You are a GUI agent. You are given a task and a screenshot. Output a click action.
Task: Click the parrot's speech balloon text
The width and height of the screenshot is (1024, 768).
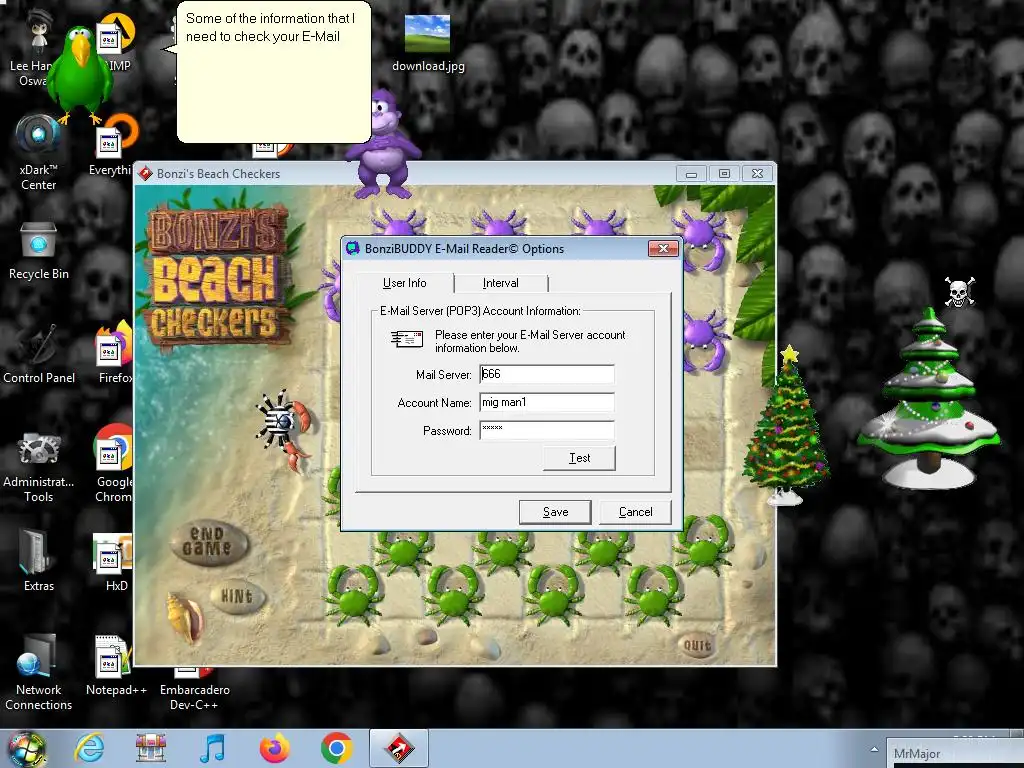coord(270,27)
